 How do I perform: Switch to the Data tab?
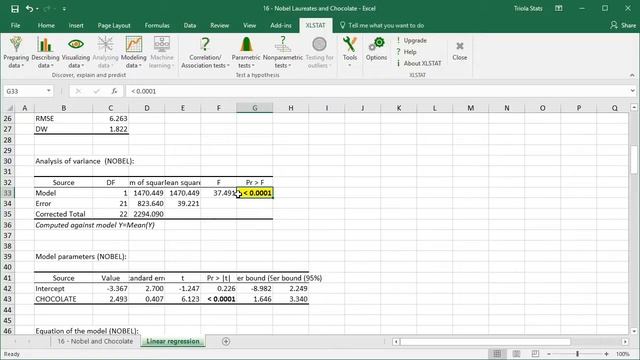[190, 25]
